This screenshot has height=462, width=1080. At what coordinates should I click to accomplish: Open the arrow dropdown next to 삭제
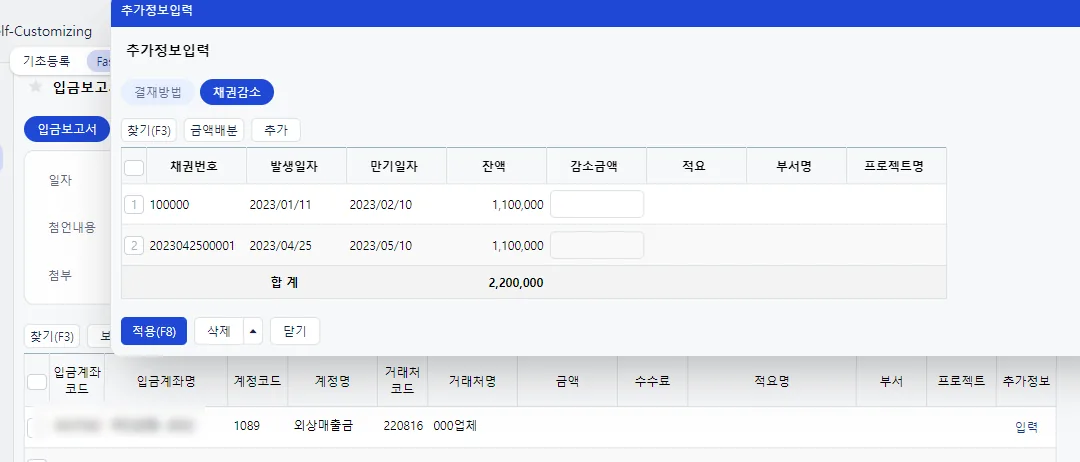[x=253, y=331]
